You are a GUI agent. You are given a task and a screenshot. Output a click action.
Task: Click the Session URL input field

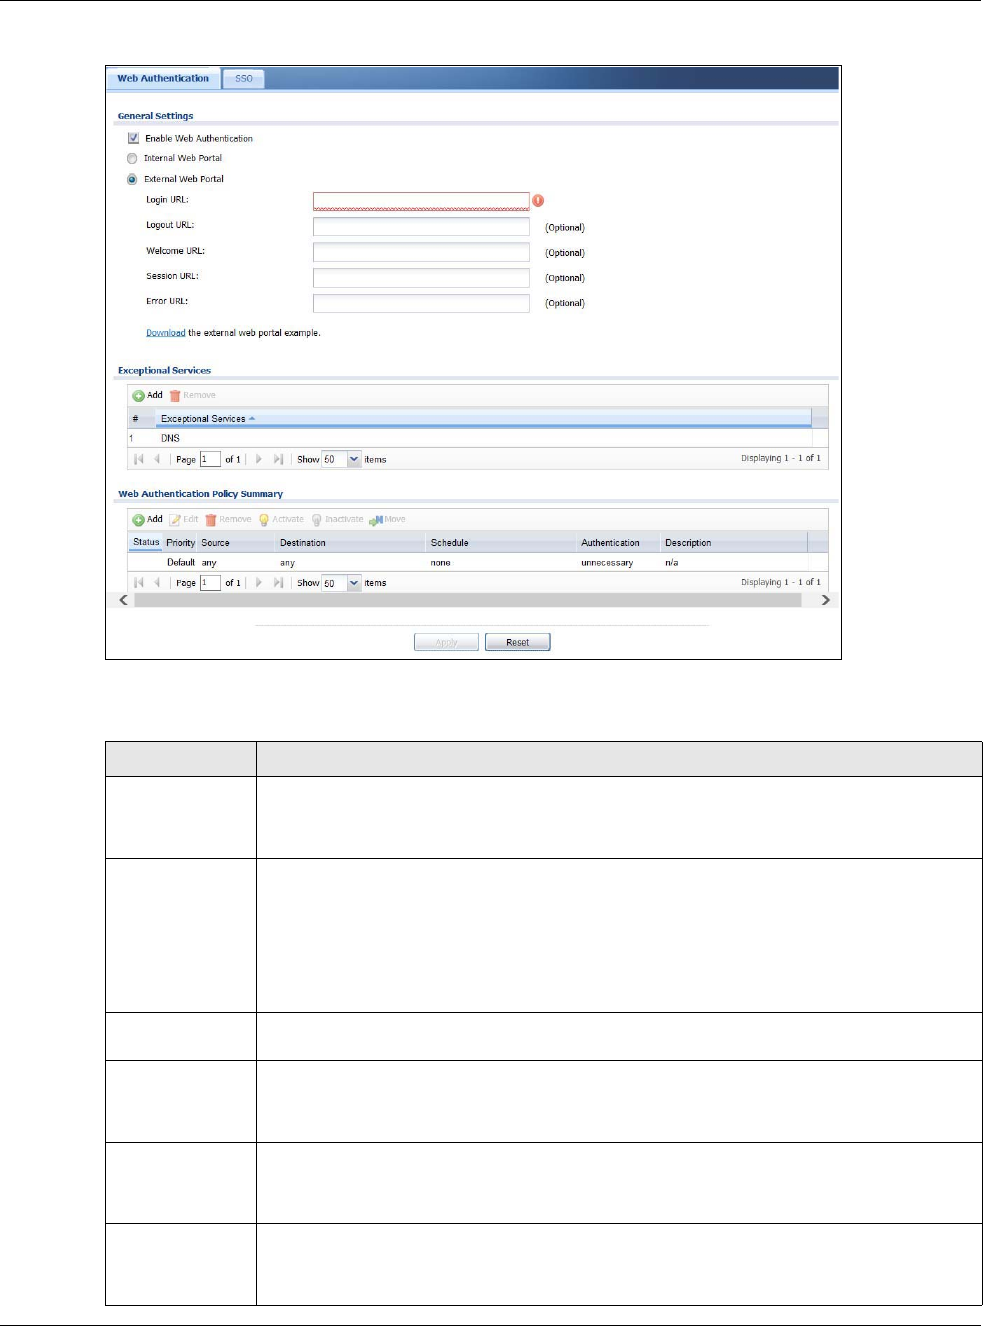(x=421, y=277)
